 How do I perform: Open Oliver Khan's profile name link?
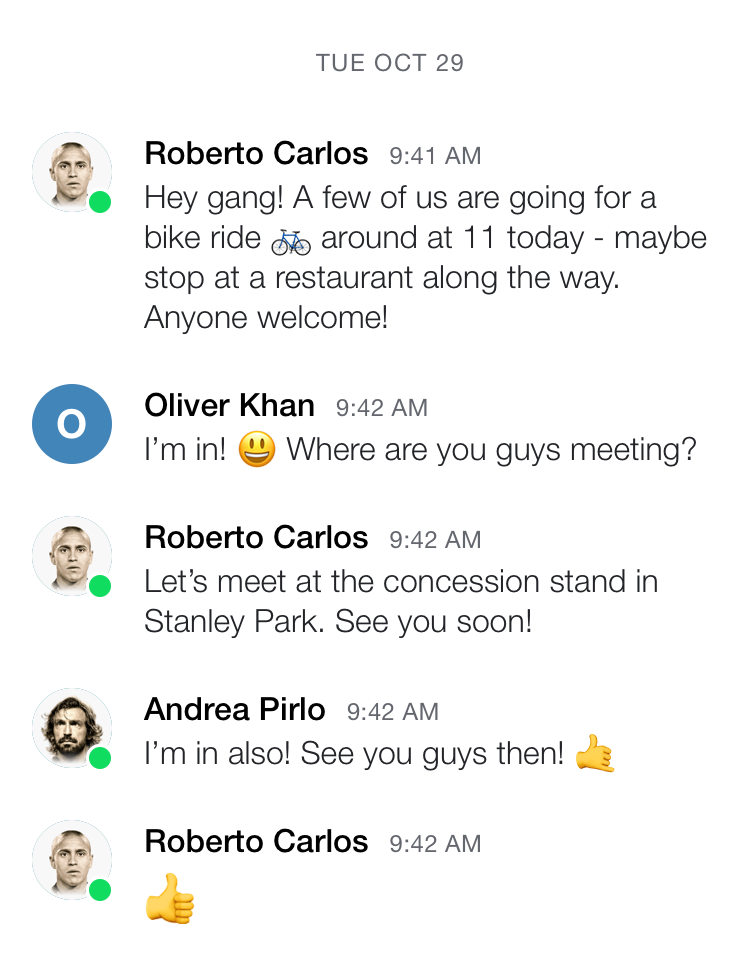click(x=229, y=406)
